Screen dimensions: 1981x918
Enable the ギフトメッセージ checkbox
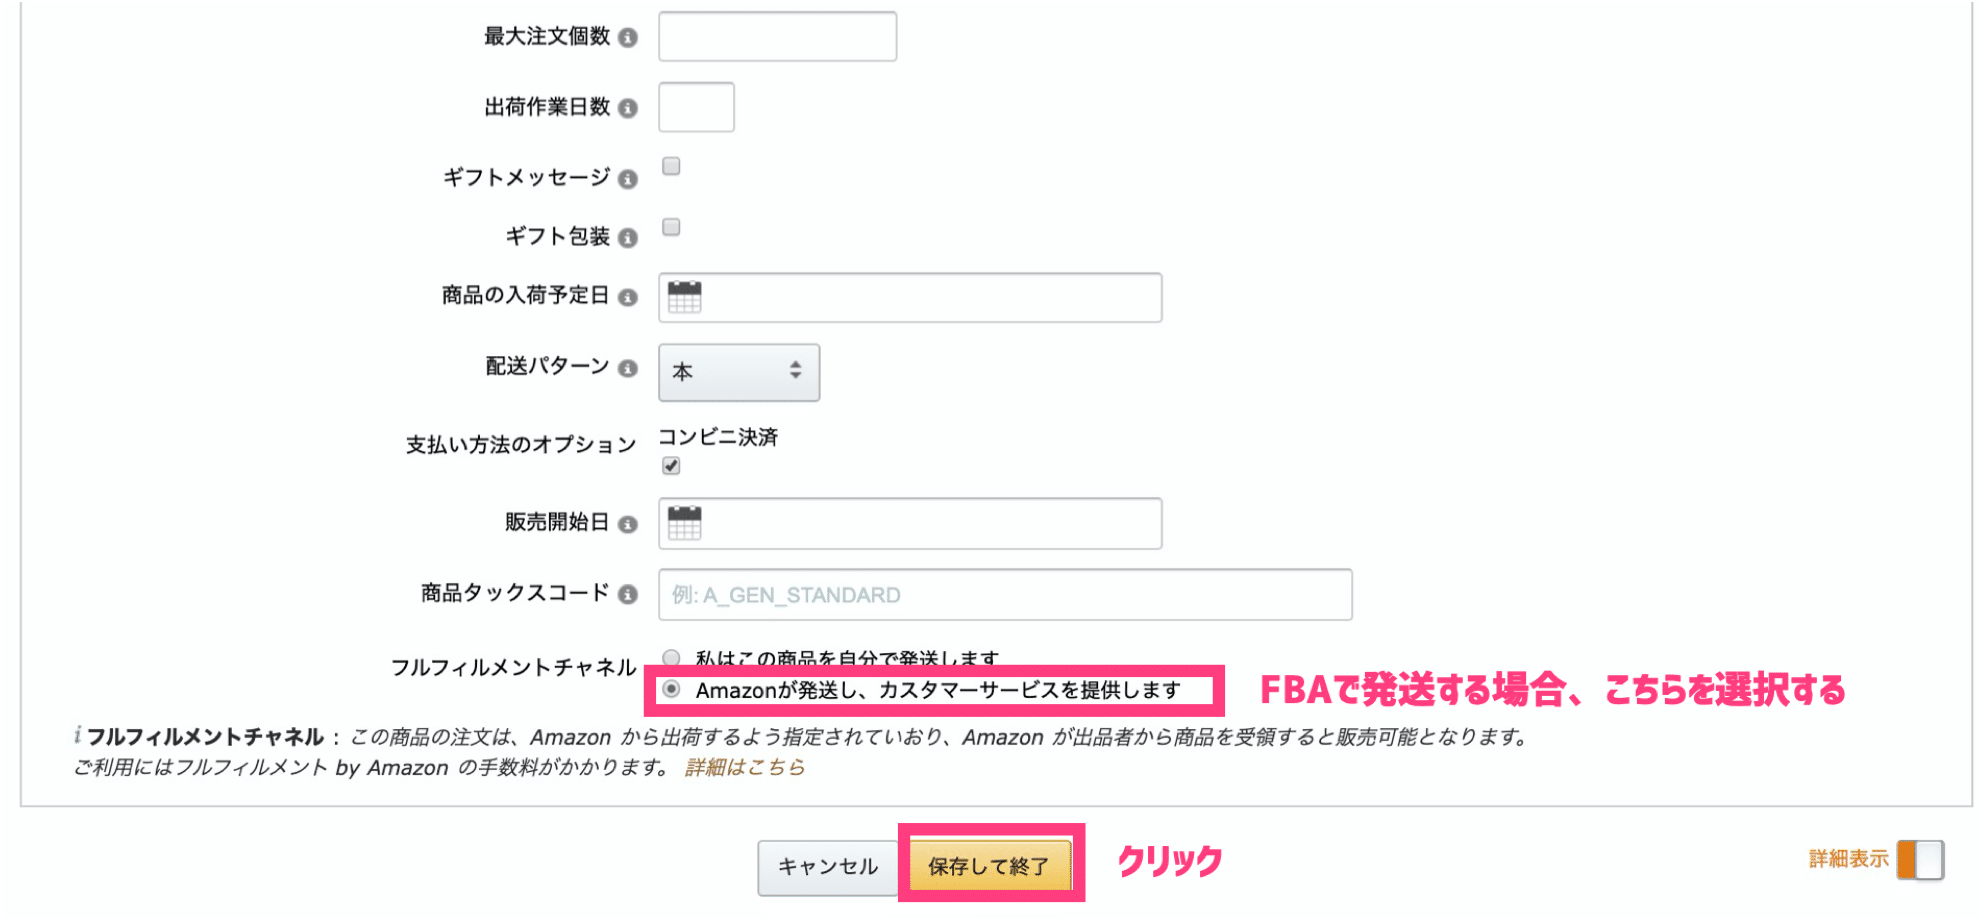point(672,166)
